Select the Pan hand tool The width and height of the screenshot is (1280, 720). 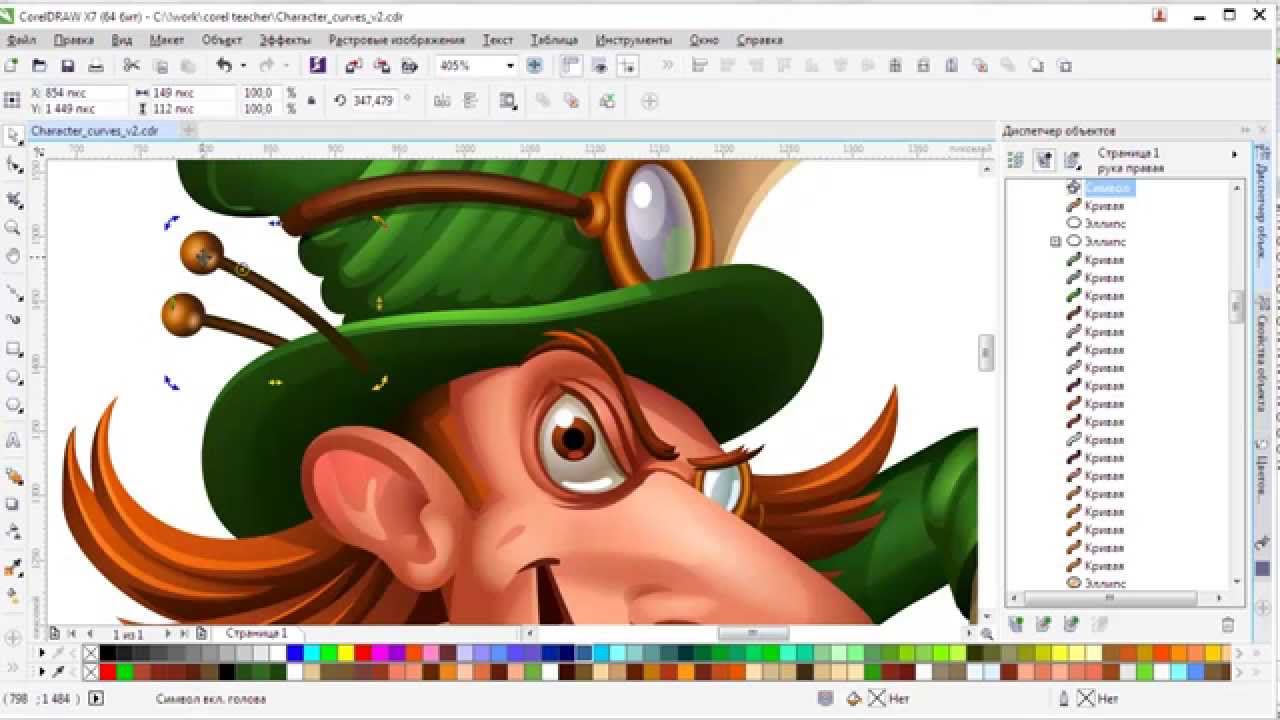pyautogui.click(x=13, y=256)
